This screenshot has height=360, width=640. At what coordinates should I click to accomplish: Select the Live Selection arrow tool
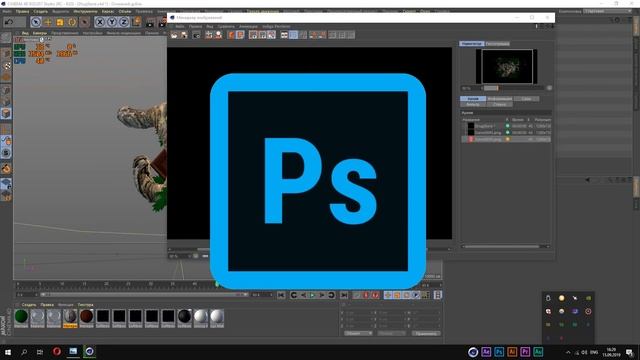tap(36, 22)
